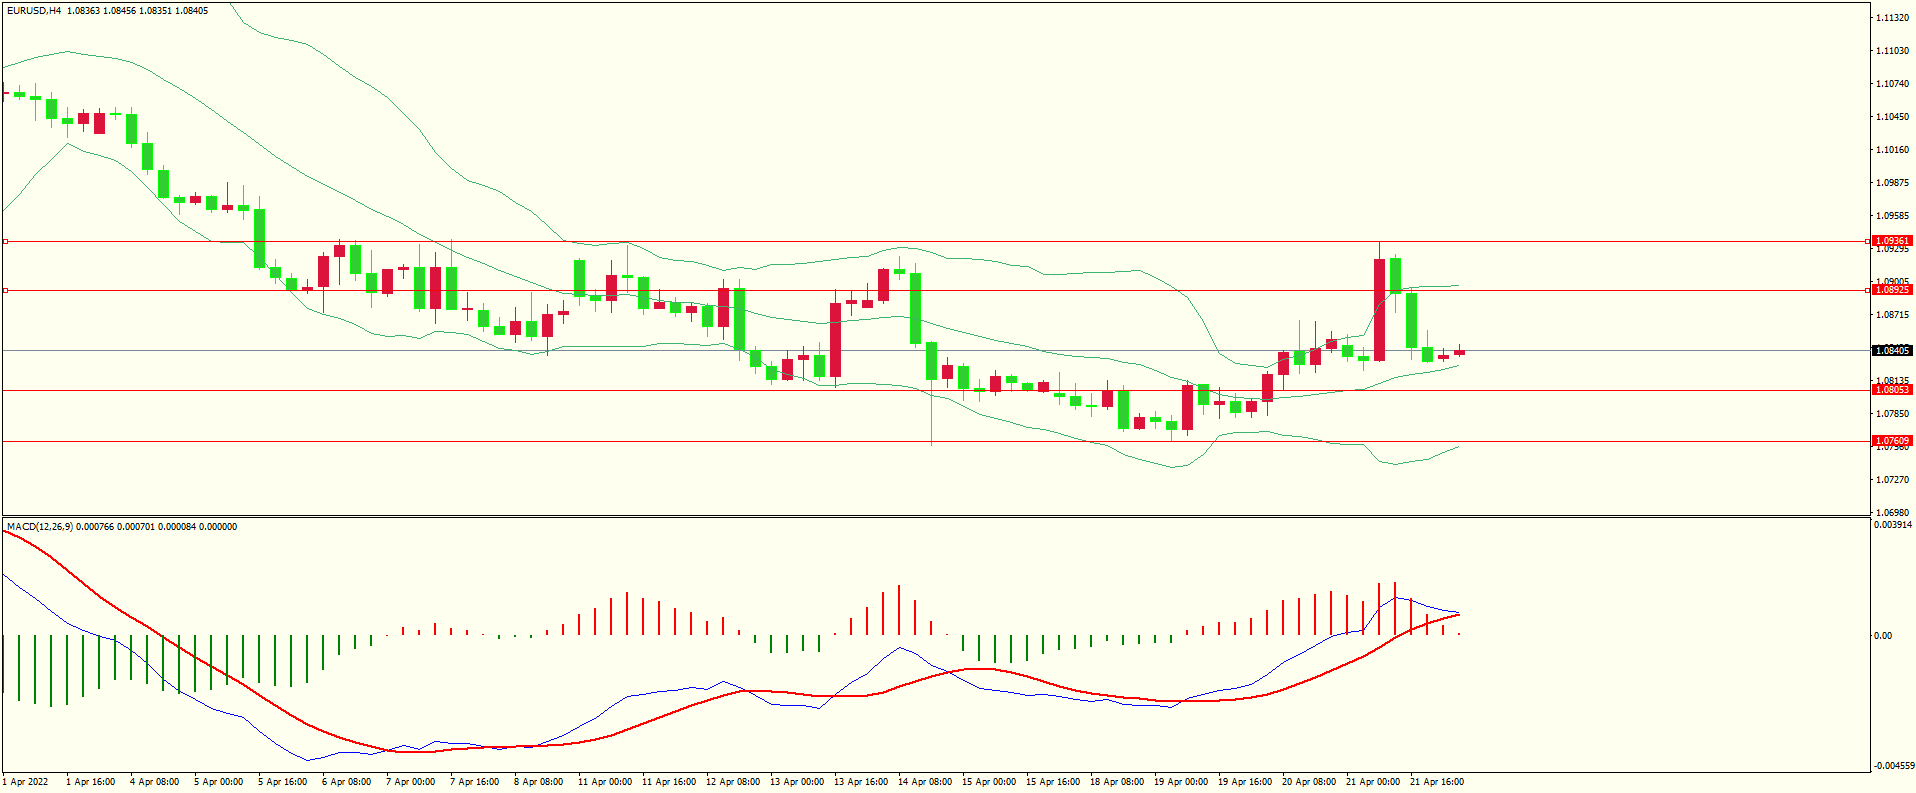Click the 12 Apr 08:00 time label
This screenshot has height=793, width=1916.
pyautogui.click(x=733, y=782)
